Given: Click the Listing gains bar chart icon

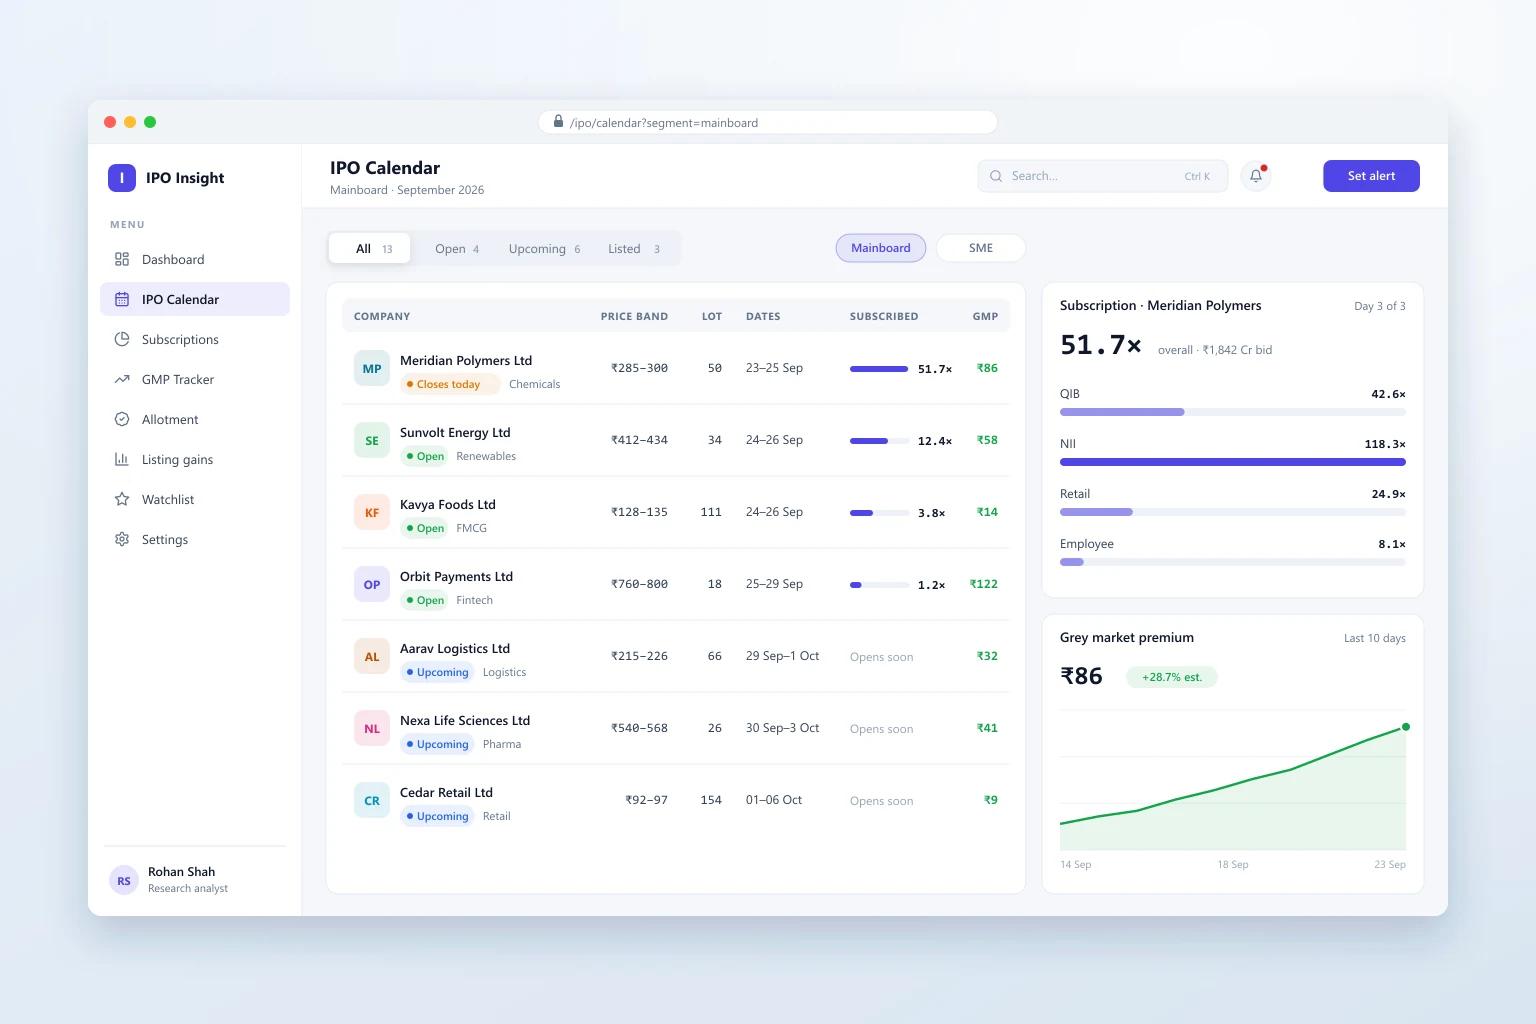Looking at the screenshot, I should (122, 459).
